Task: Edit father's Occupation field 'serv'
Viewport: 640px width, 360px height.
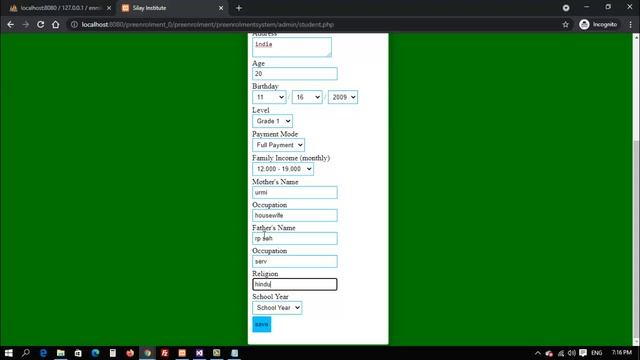Action: [295, 261]
